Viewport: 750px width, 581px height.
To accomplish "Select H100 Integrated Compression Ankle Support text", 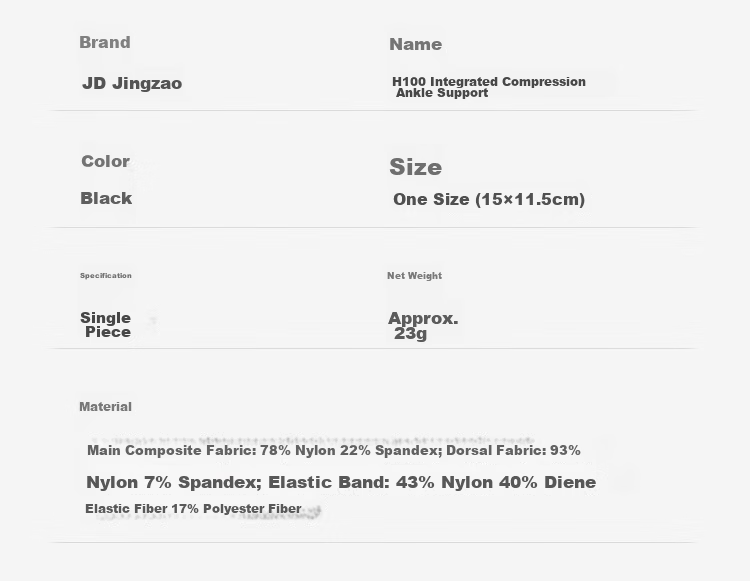I will point(489,87).
